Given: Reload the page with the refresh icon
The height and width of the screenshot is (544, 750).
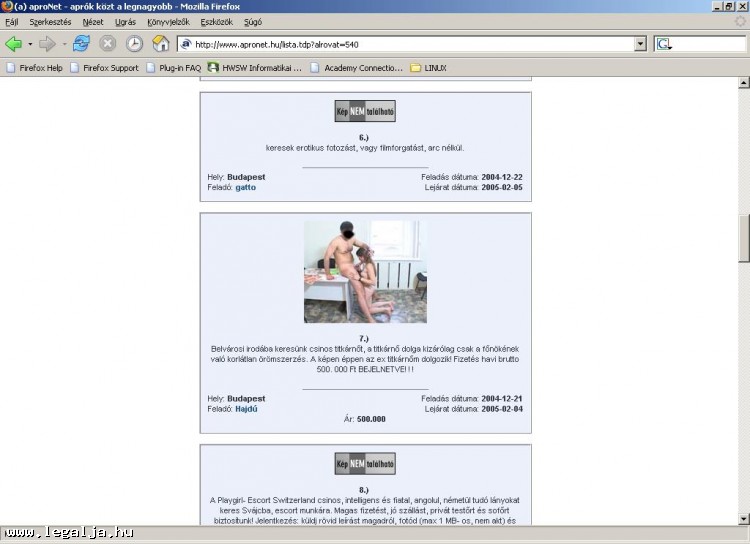Looking at the screenshot, I should (x=81, y=44).
